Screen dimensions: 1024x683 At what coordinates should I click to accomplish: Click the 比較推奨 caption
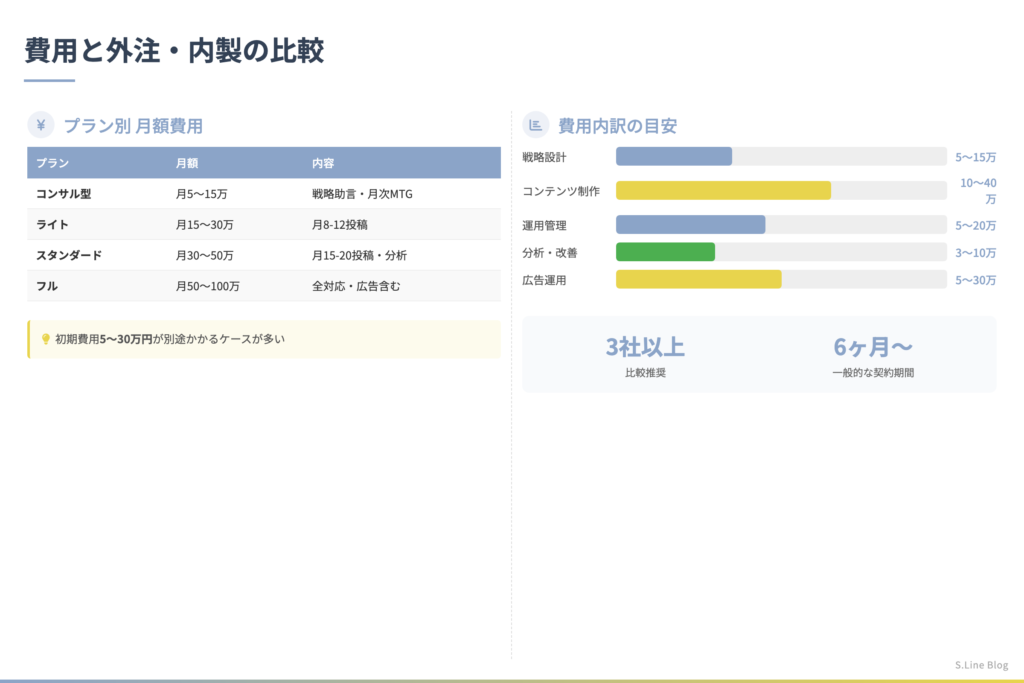point(645,373)
